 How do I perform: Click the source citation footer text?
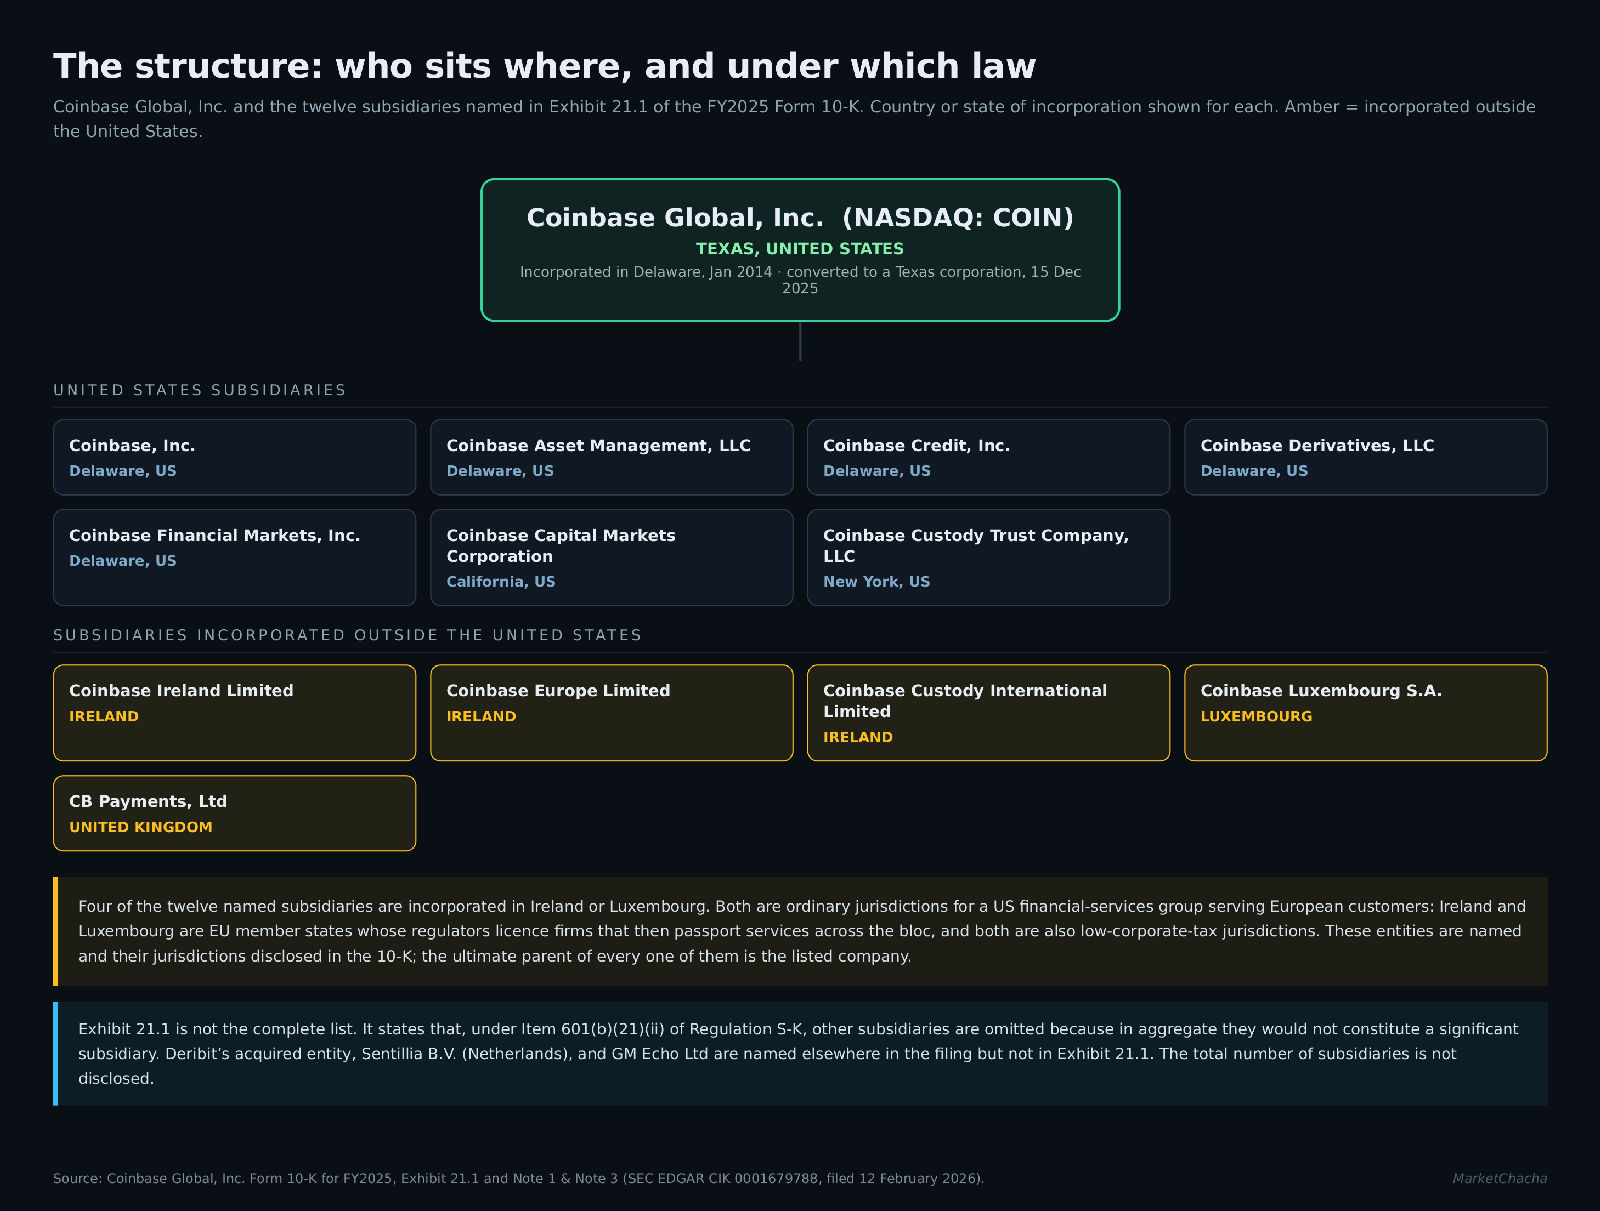(518, 1179)
